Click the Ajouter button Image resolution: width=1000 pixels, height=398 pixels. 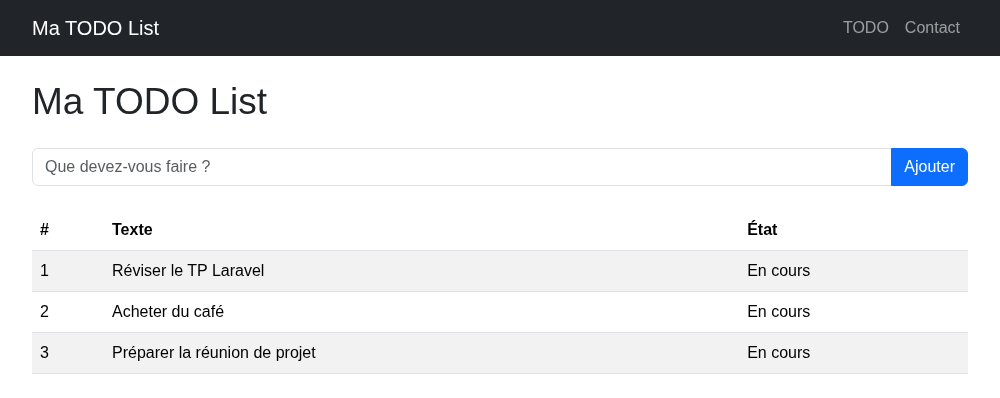tap(929, 167)
